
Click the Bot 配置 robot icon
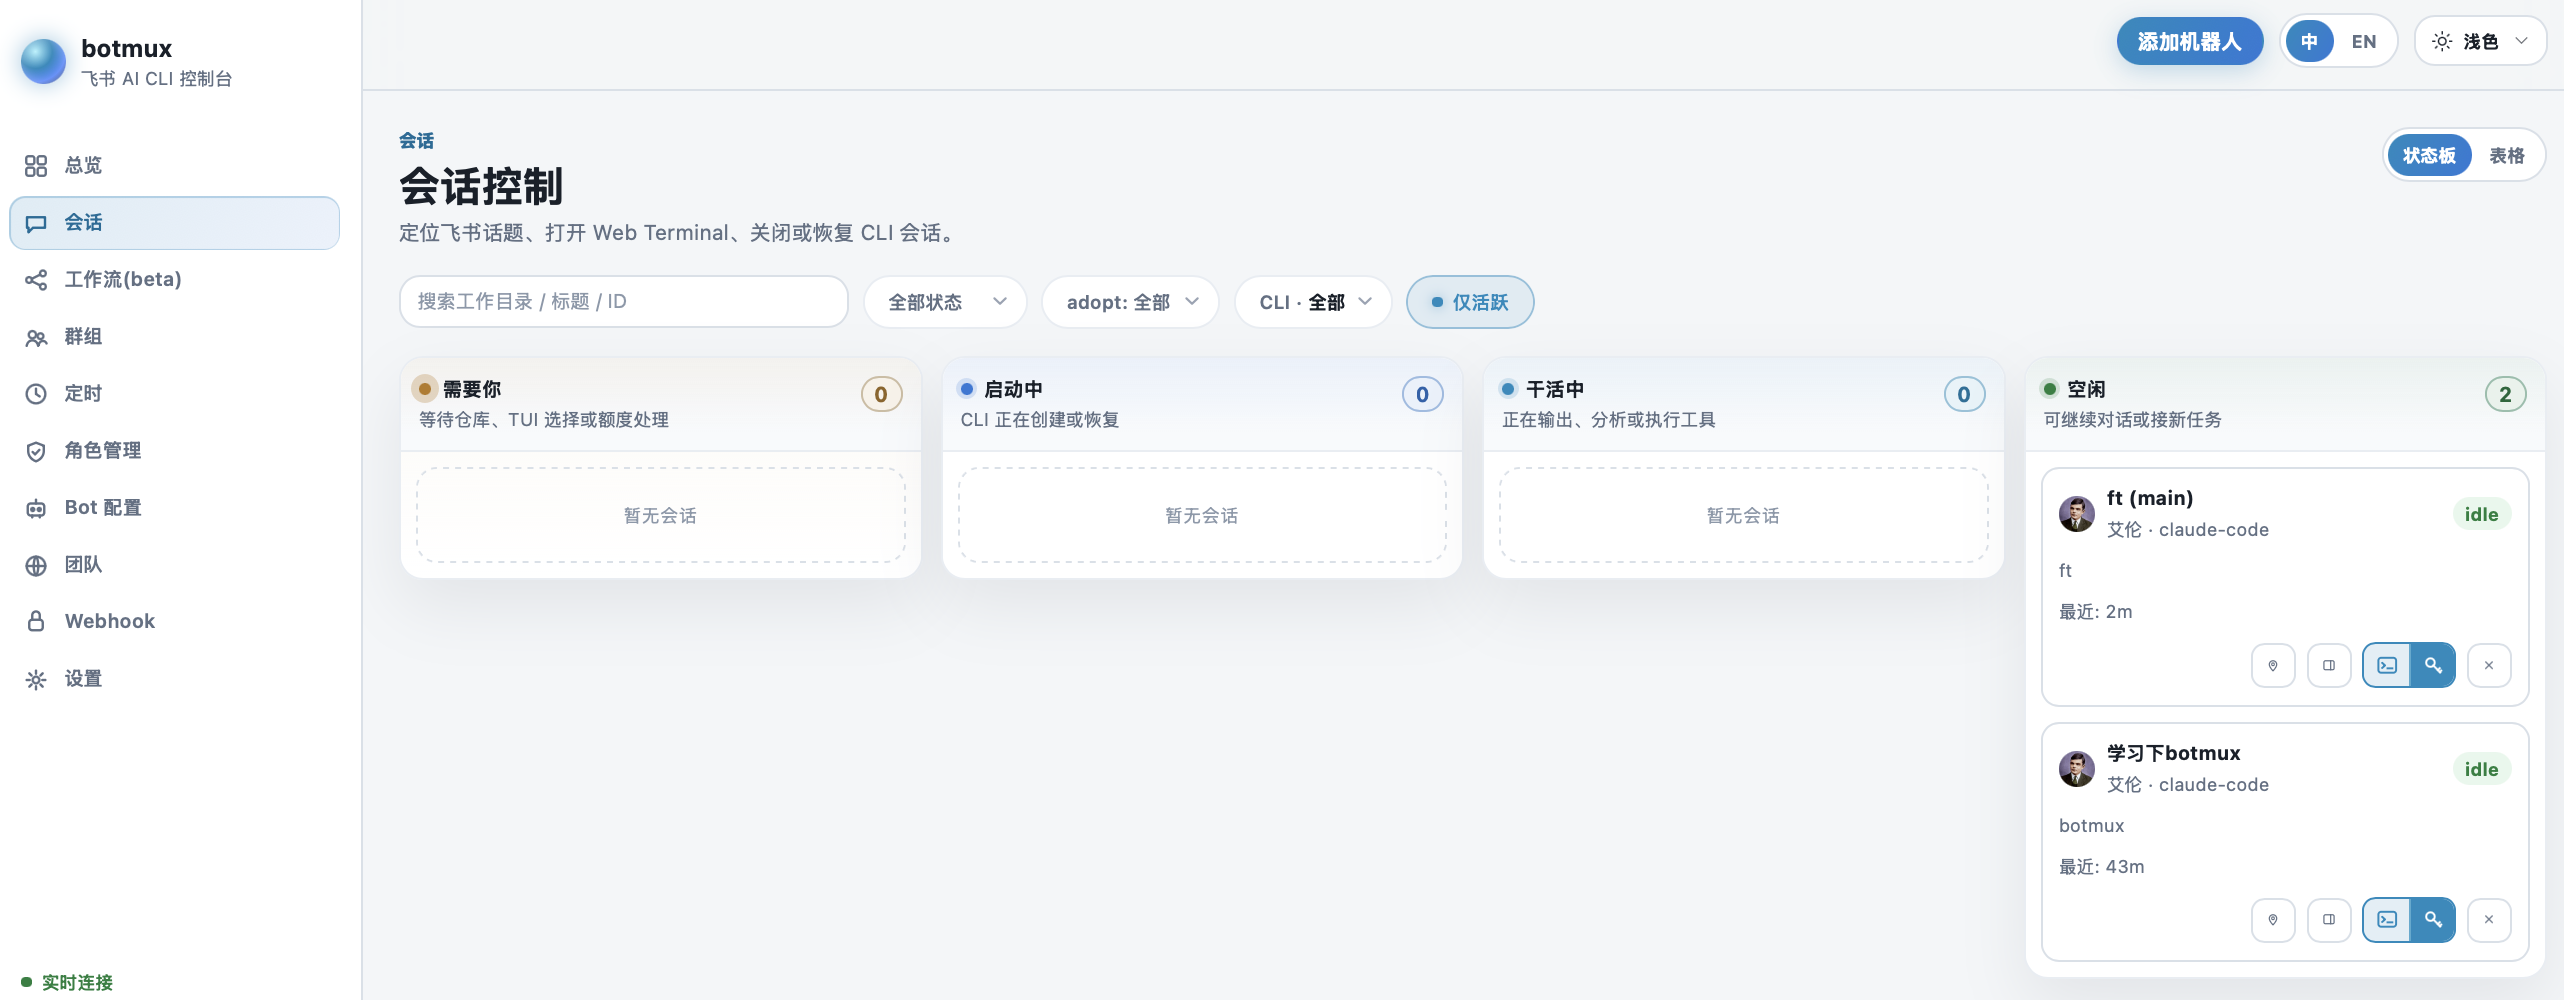pos(36,508)
